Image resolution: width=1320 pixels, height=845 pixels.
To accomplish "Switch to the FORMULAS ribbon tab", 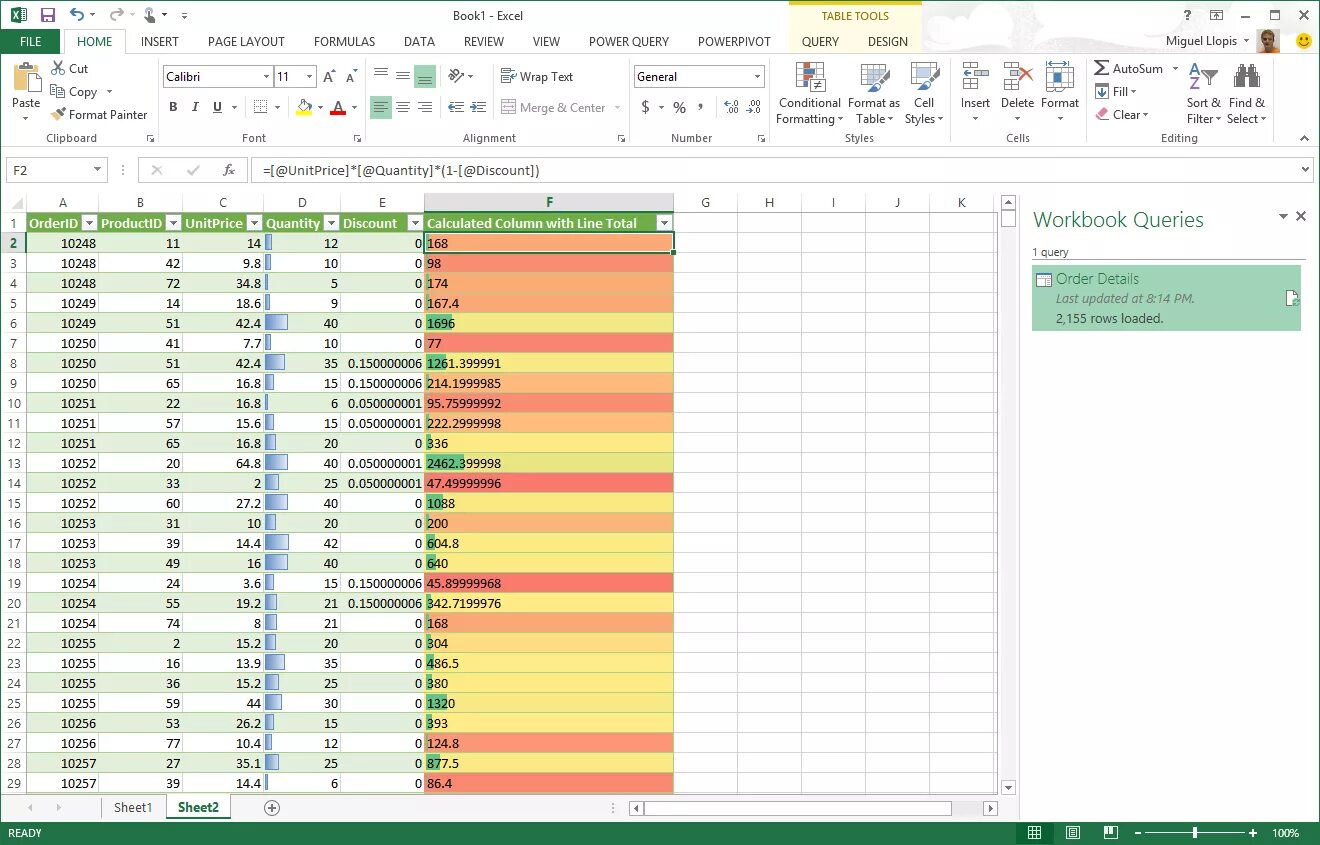I will [344, 41].
